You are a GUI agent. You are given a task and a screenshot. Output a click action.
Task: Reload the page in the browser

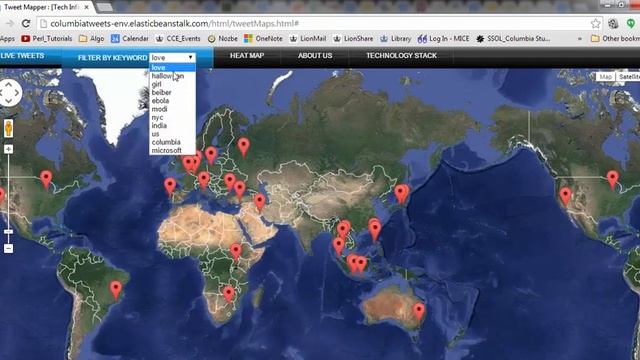tap(26, 24)
